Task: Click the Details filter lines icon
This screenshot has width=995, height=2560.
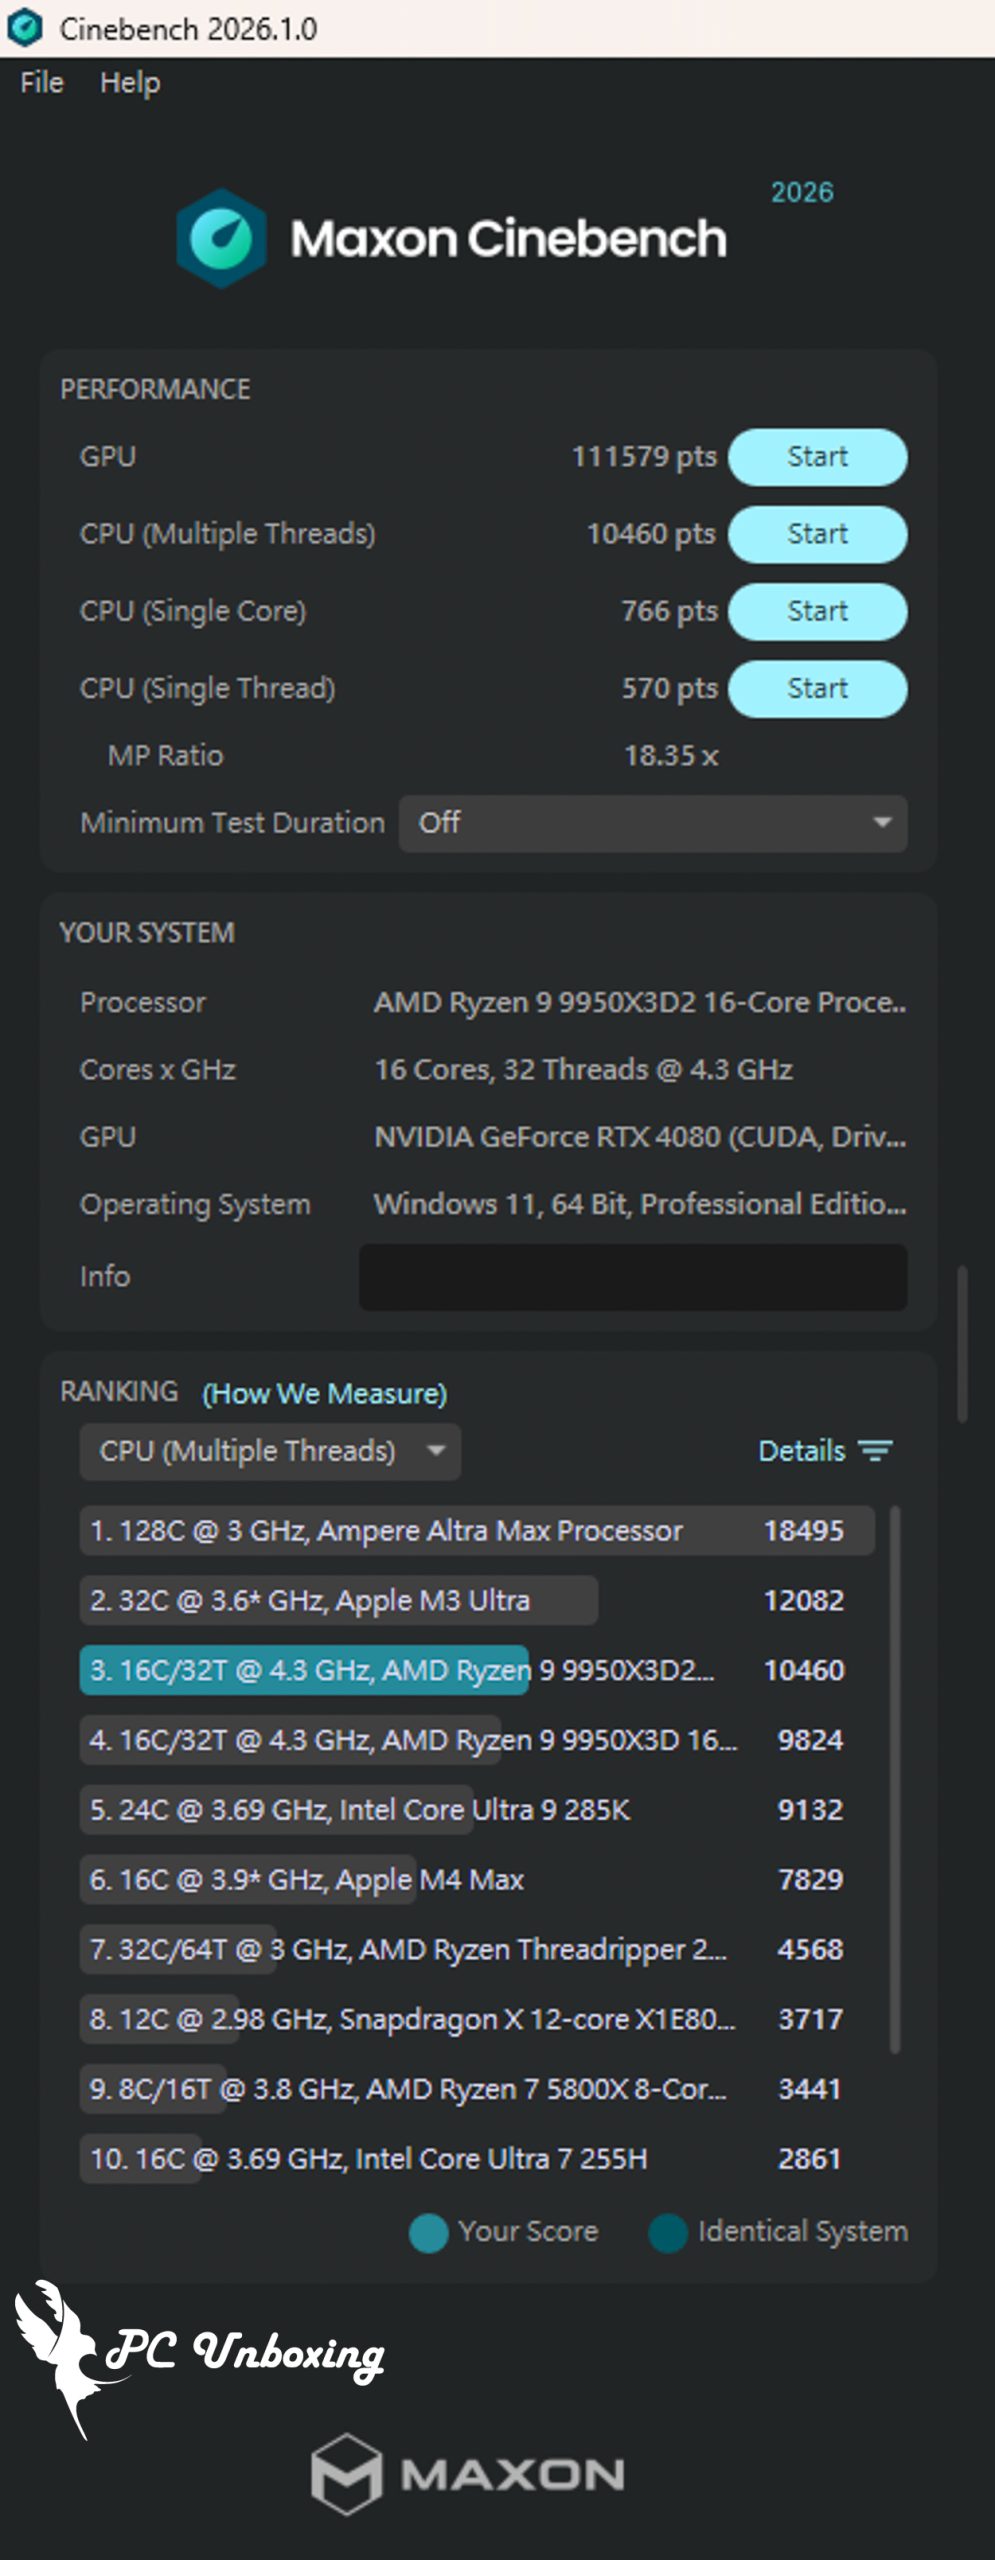Action: click(x=876, y=1451)
